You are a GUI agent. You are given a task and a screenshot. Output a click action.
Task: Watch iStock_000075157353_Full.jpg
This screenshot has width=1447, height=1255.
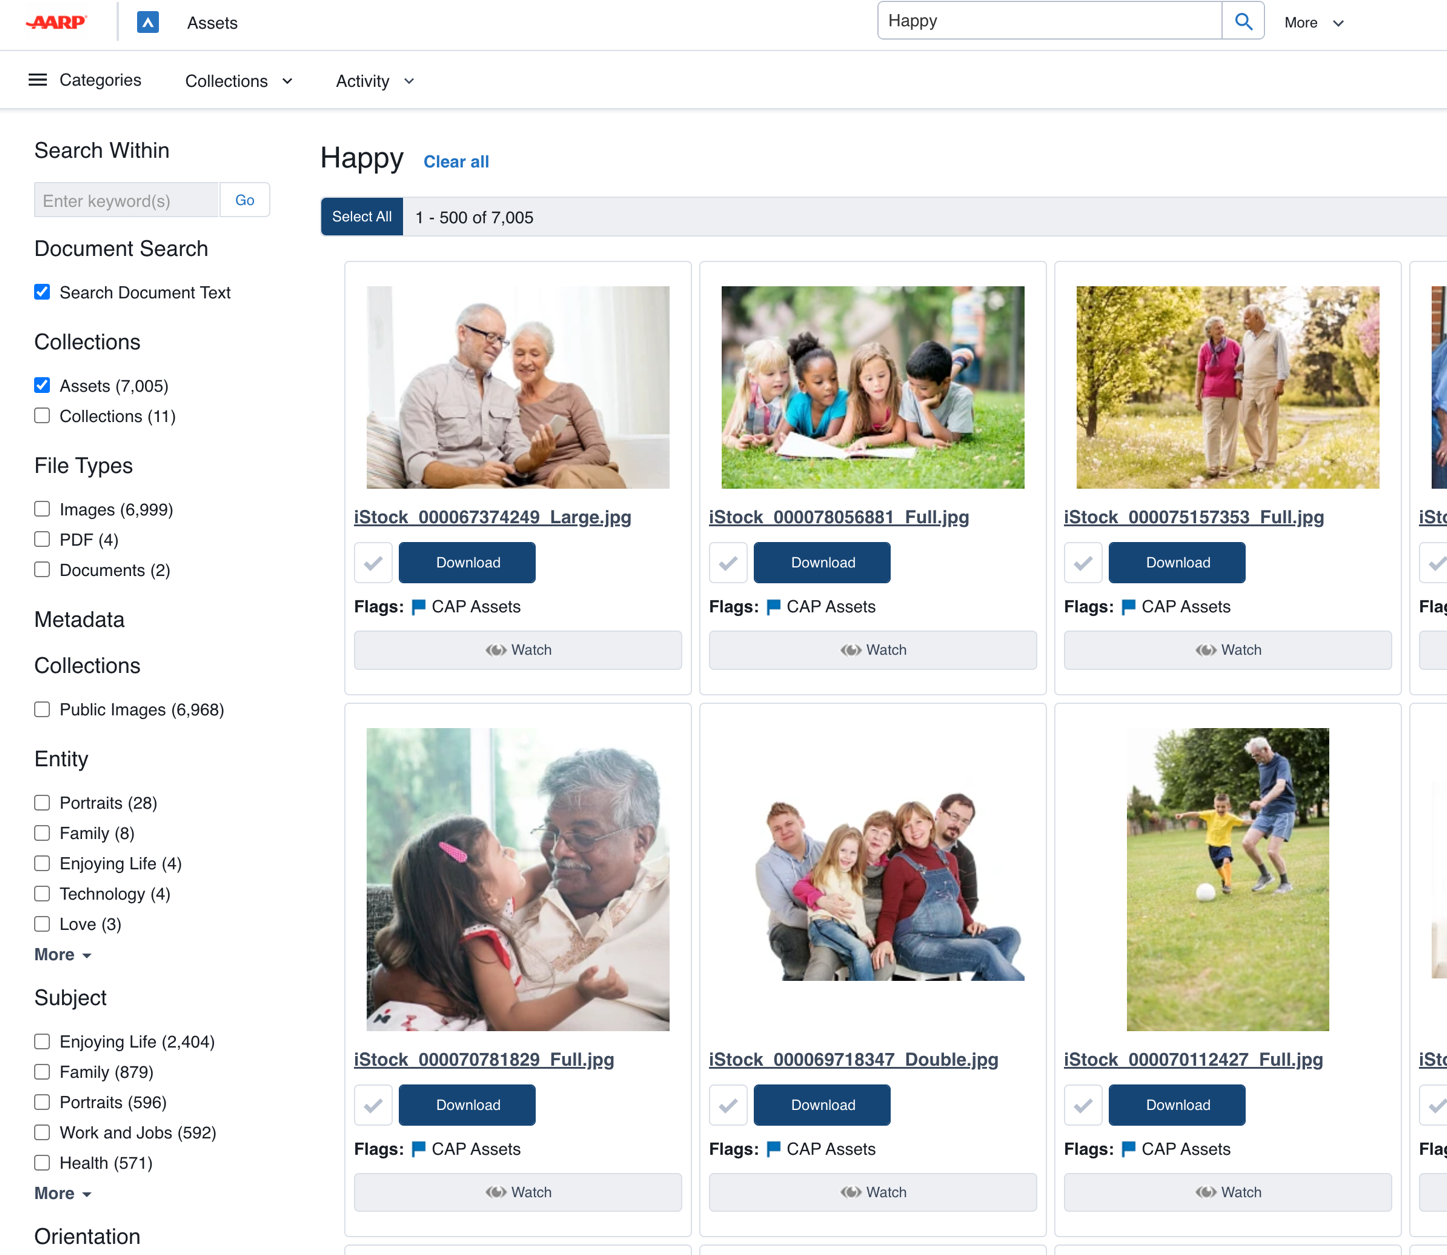click(1228, 650)
